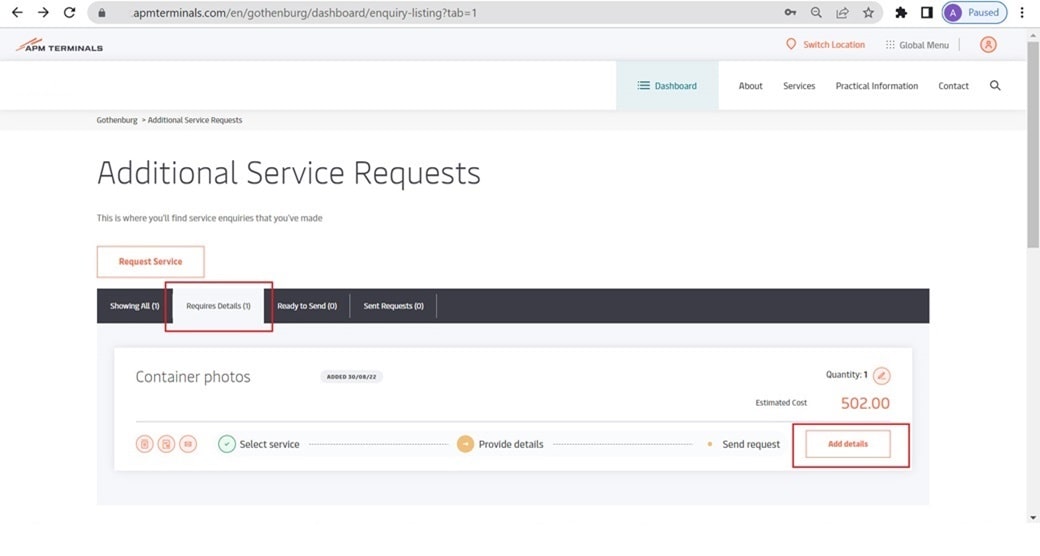Click the user account profile icon

coord(988,45)
